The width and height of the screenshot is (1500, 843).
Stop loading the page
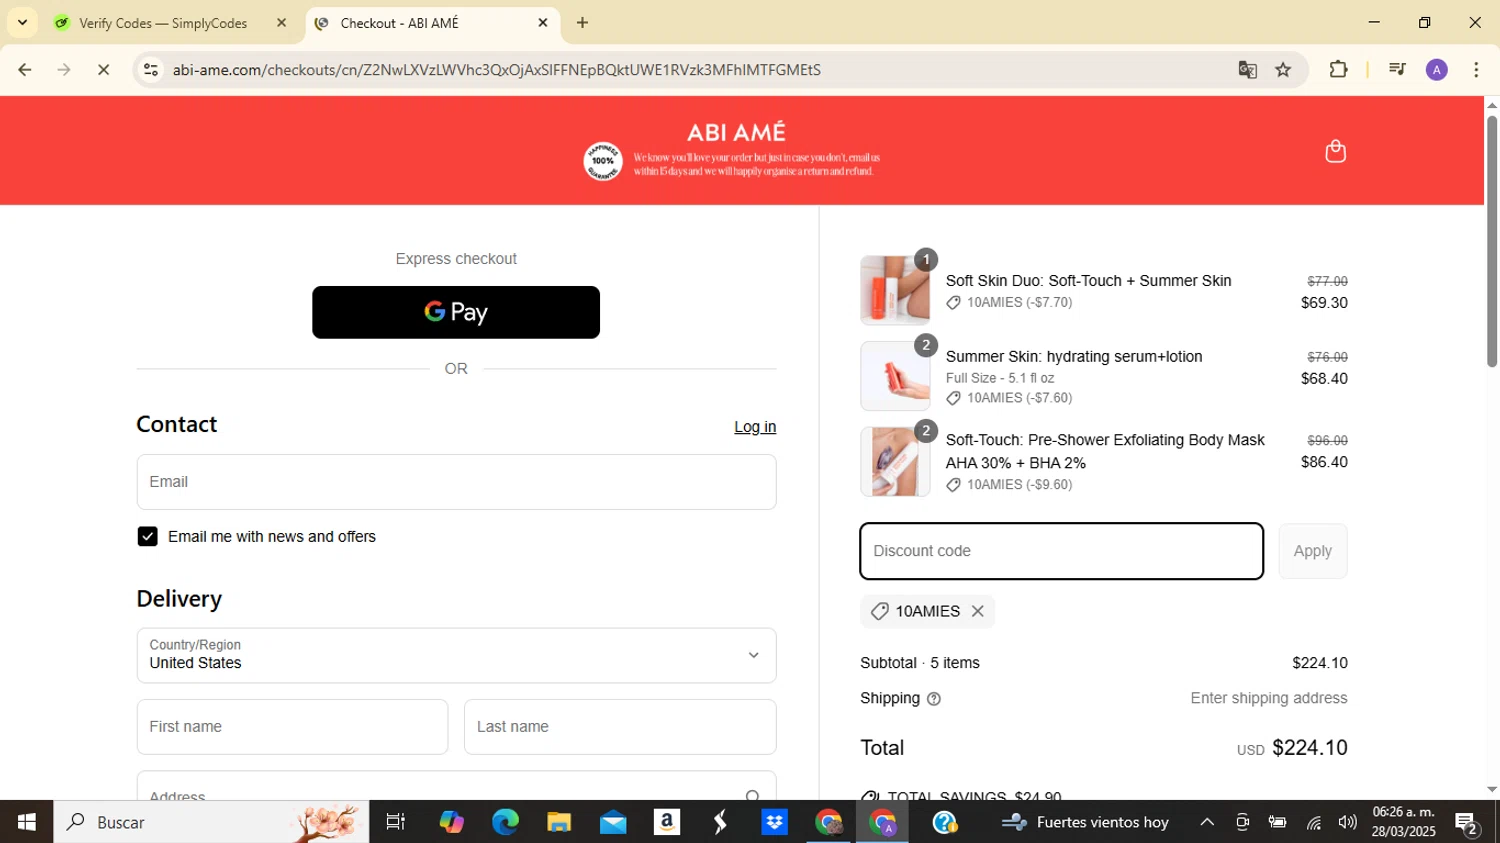[103, 70]
